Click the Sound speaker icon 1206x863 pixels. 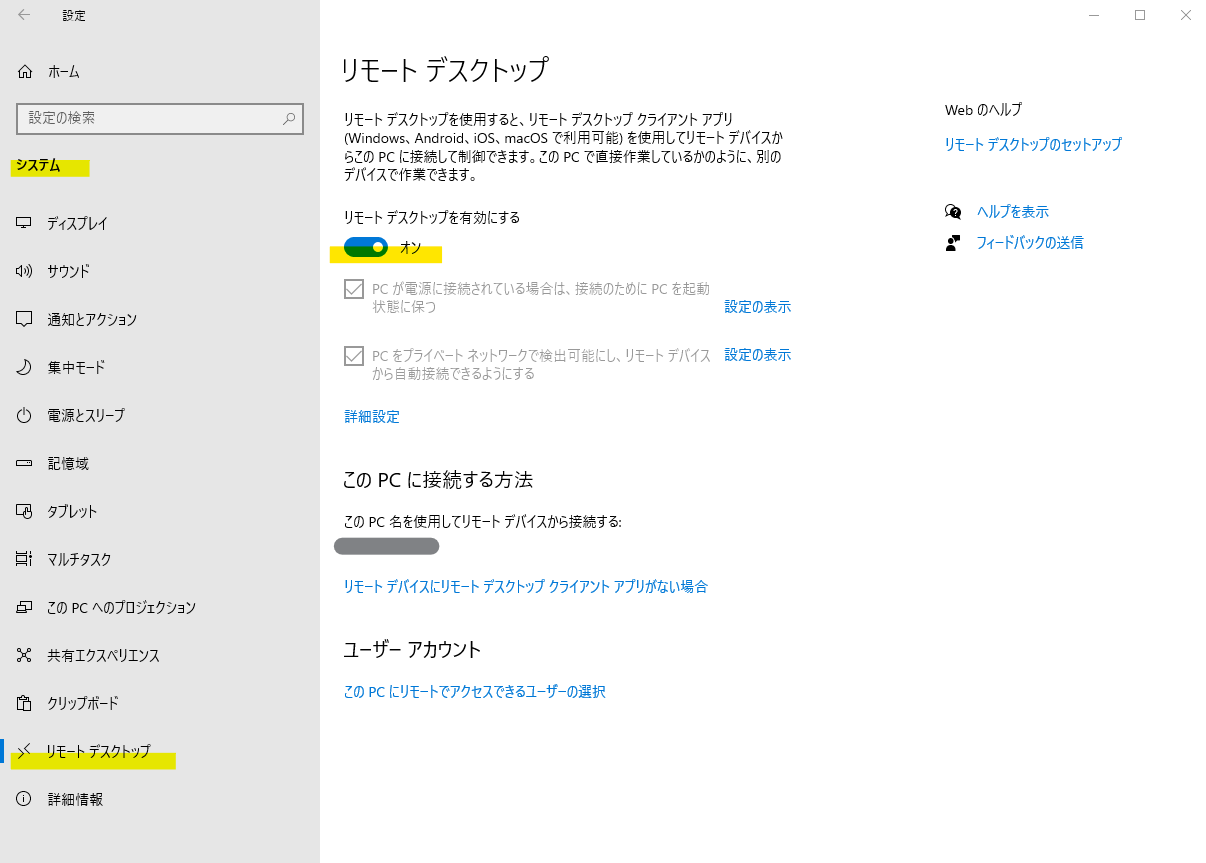25,271
